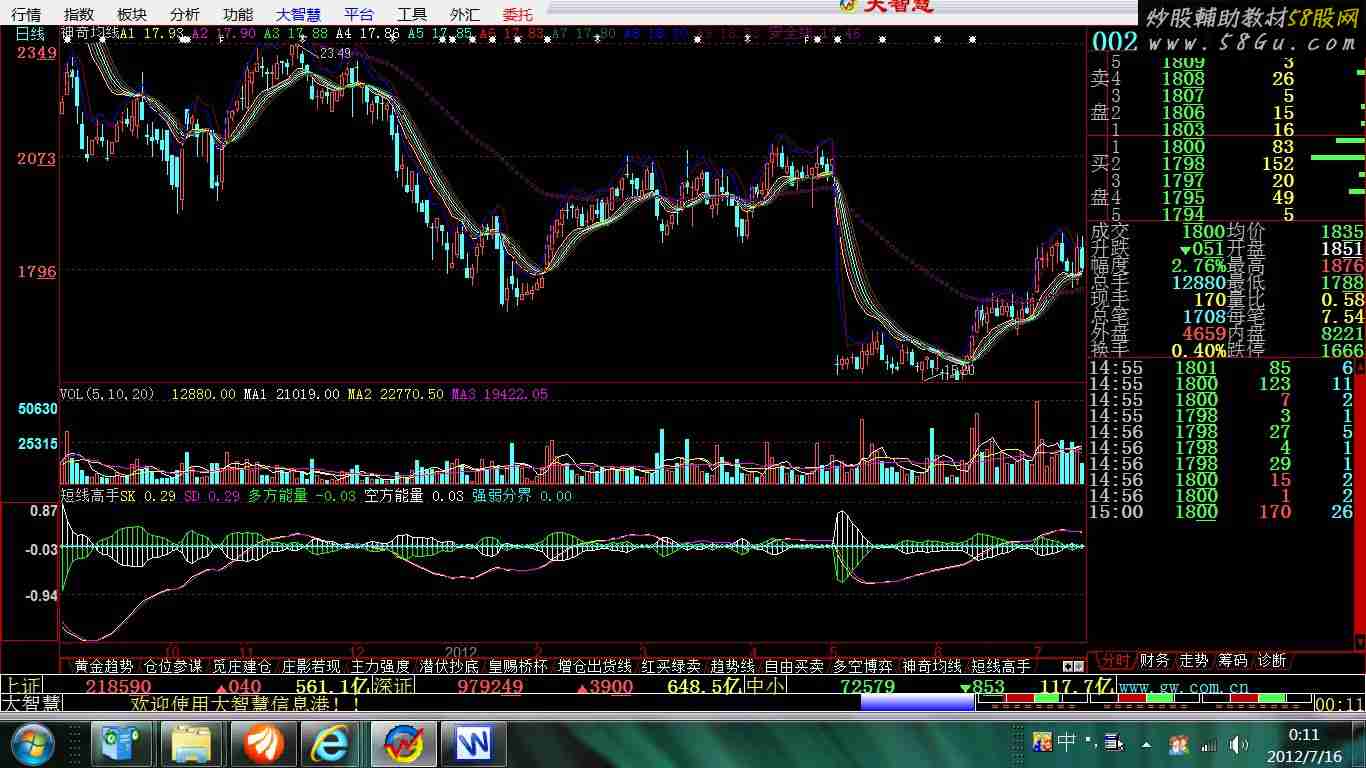Open Windows Explorer folder from taskbar
The image size is (1366, 768).
click(194, 744)
